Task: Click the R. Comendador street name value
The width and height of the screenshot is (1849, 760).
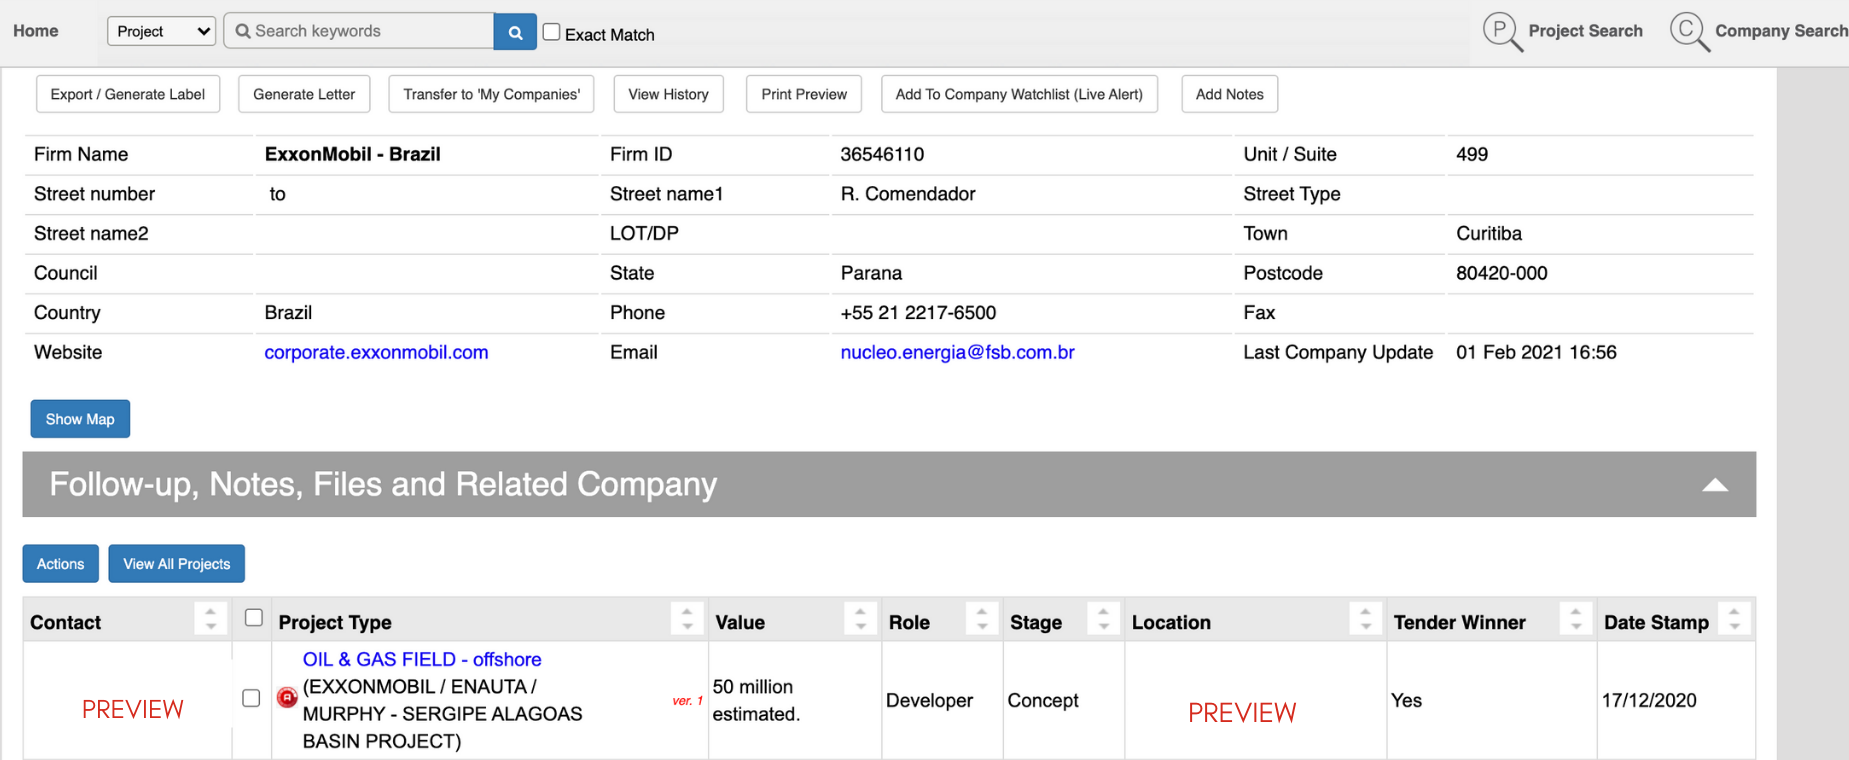Action: click(x=908, y=194)
